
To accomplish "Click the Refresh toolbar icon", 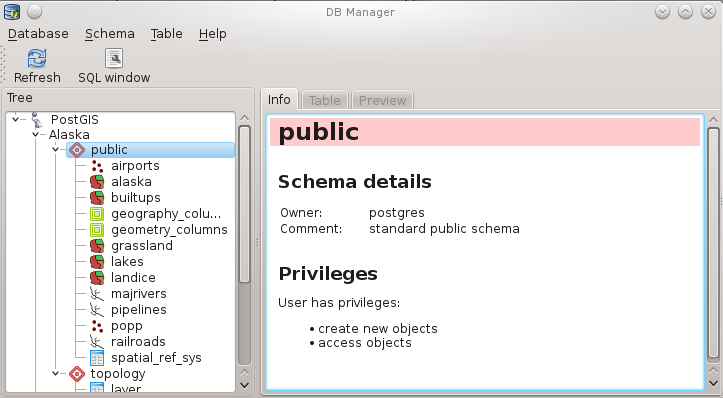I will tap(37, 59).
